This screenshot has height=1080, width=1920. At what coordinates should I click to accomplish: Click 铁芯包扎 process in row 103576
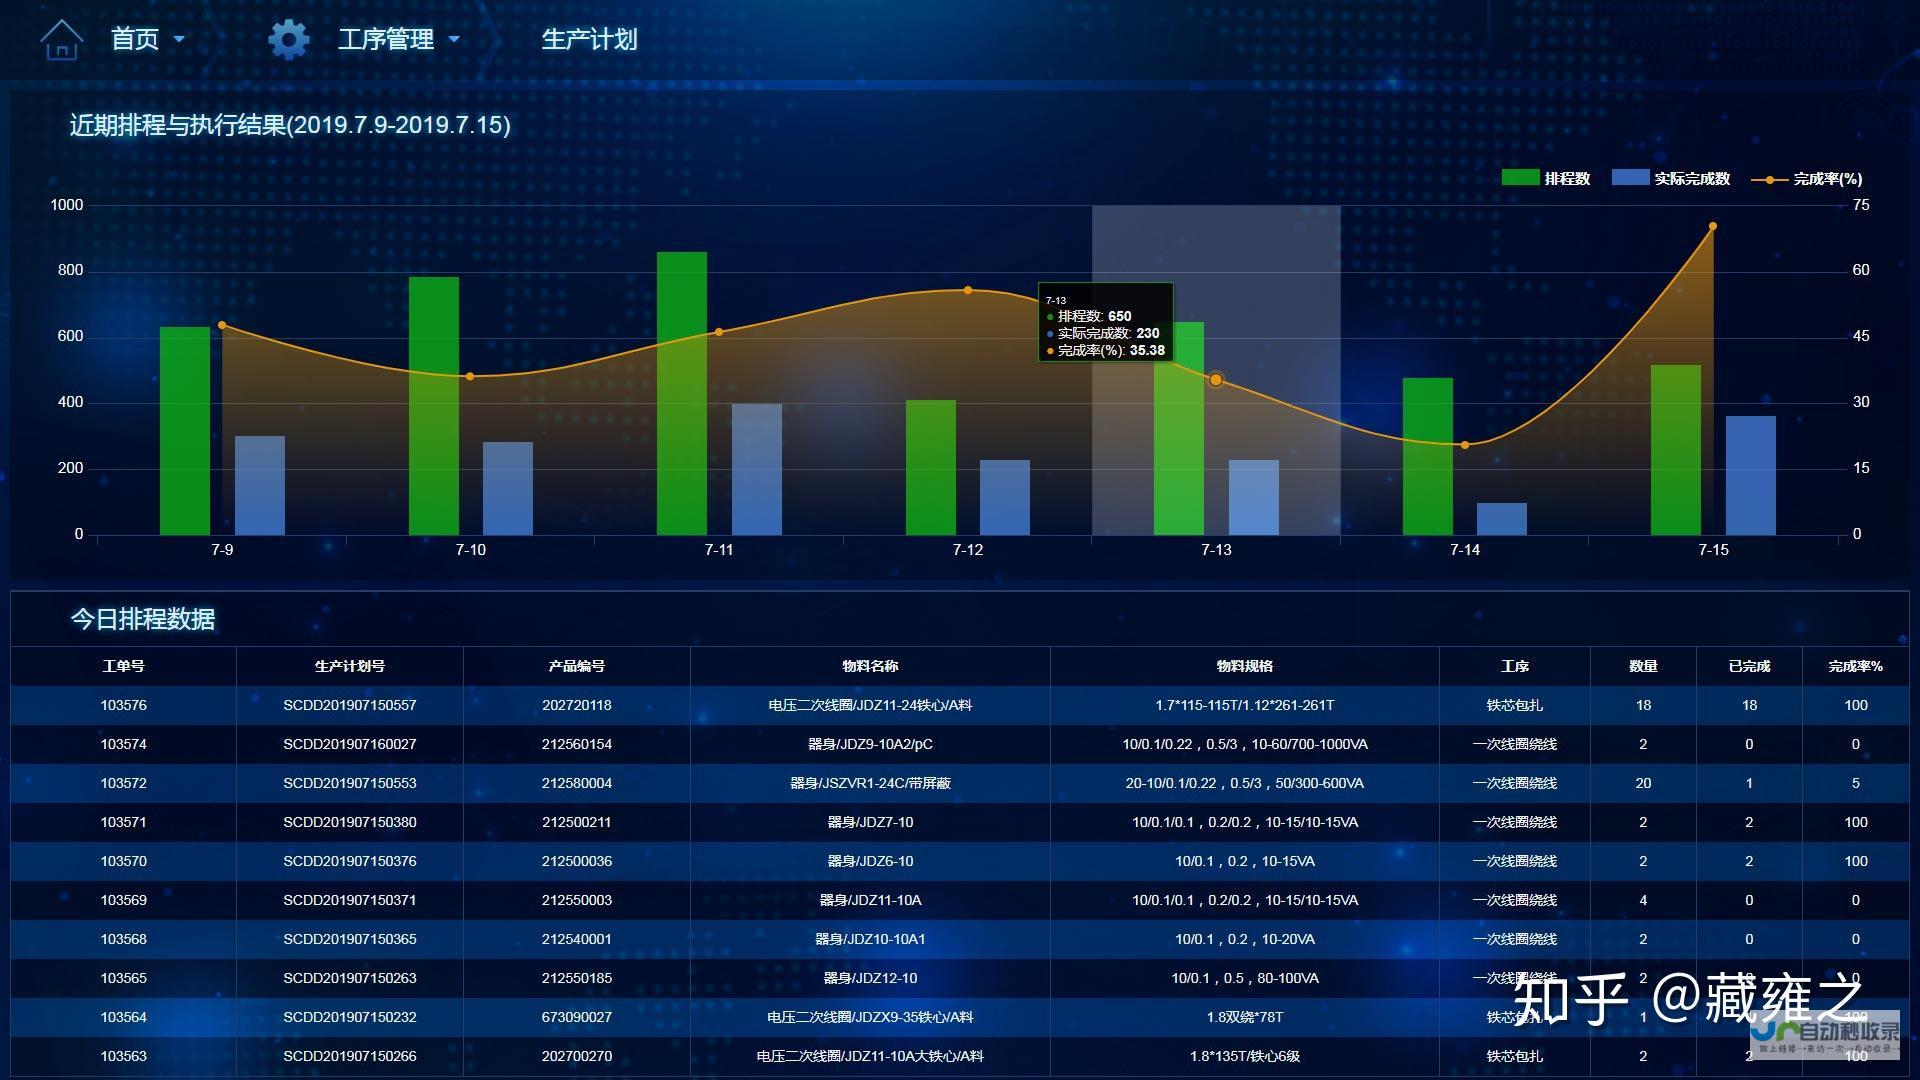click(1515, 705)
